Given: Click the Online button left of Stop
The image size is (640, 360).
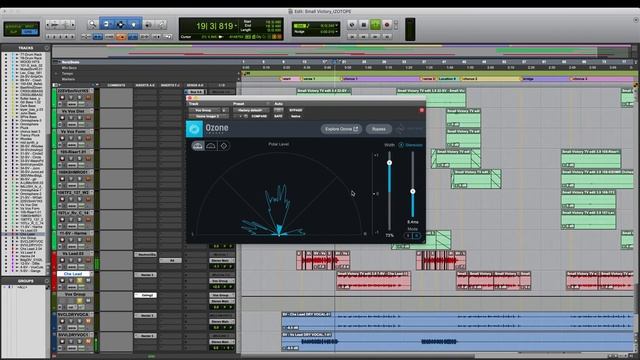Looking at the screenshot, I should click(352, 25).
